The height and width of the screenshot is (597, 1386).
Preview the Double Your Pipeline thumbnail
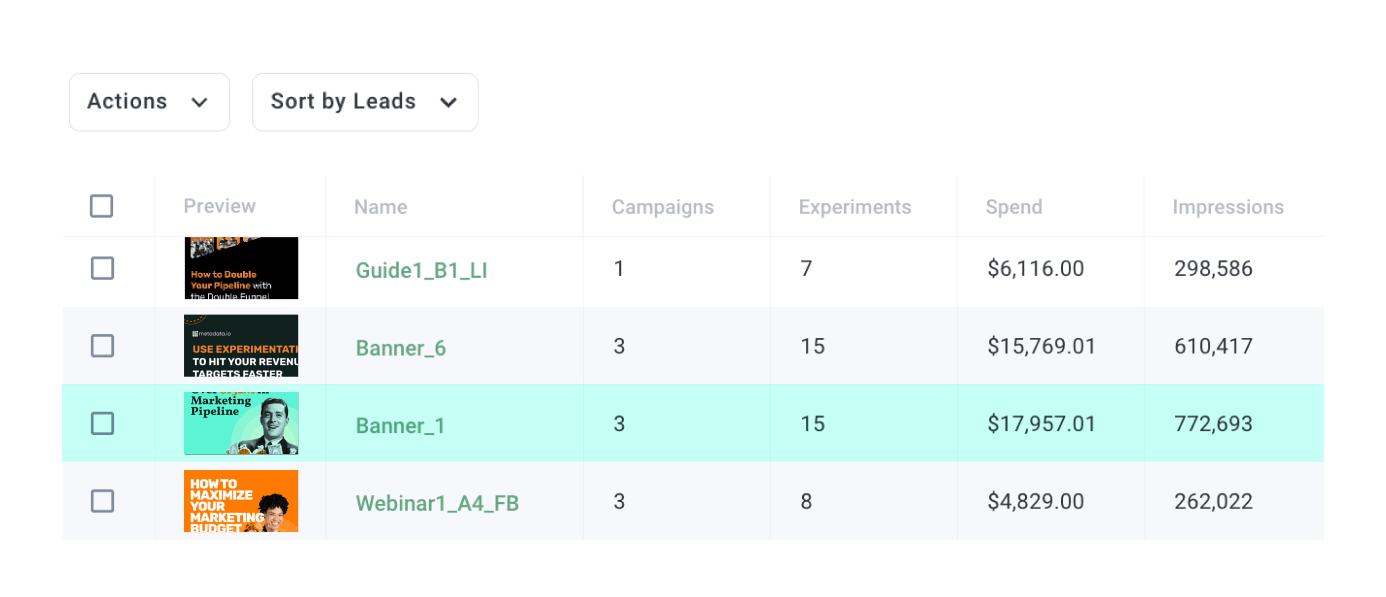pos(241,268)
